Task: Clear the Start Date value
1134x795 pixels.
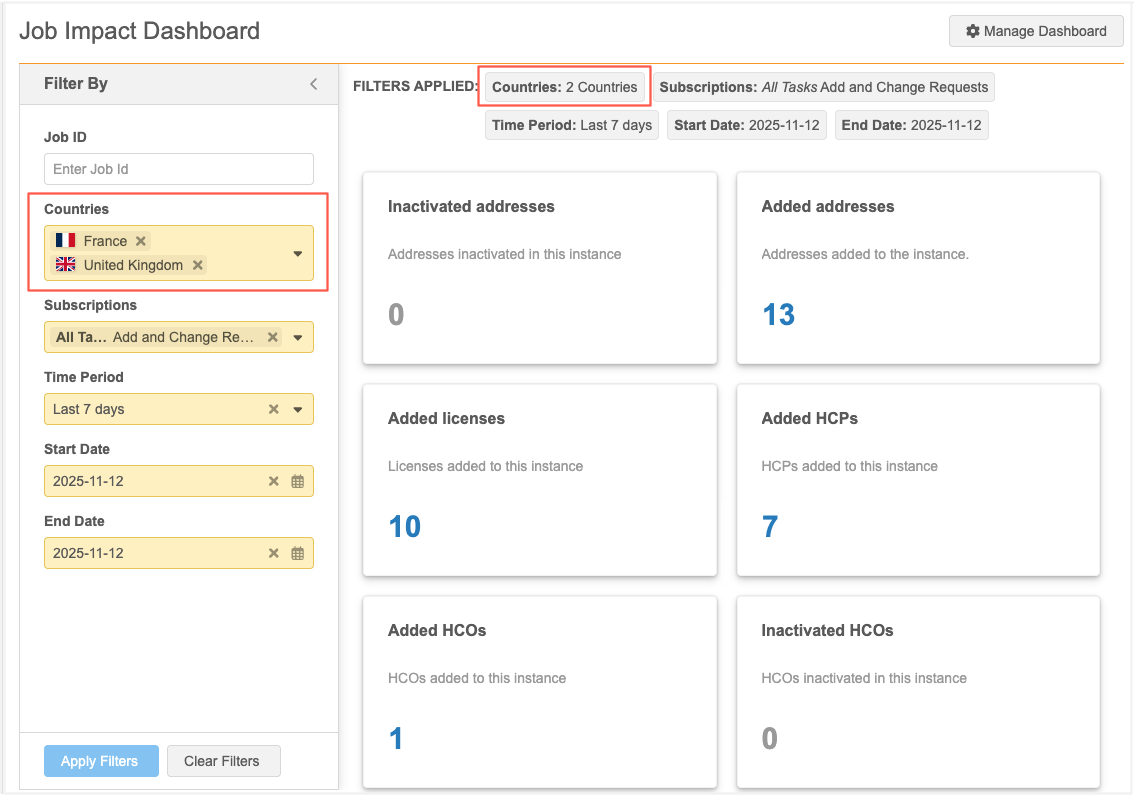Action: click(274, 481)
